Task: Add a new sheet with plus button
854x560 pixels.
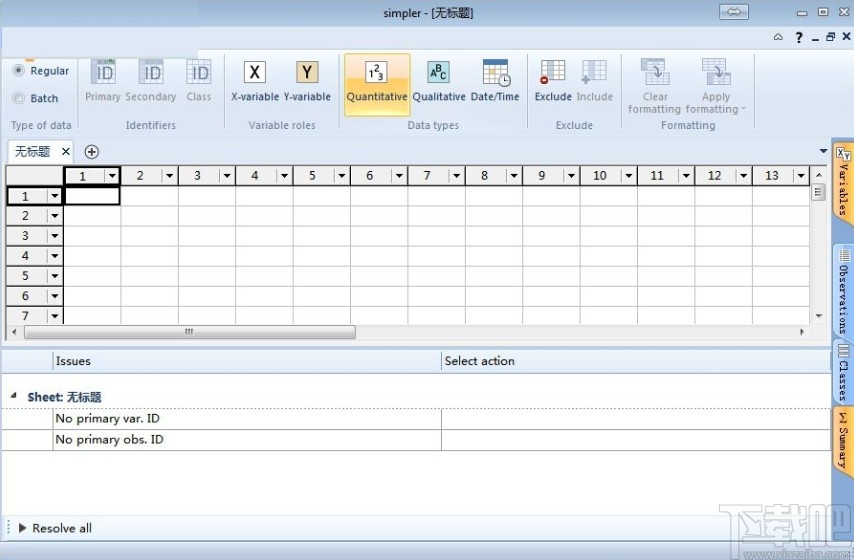Action: point(92,152)
